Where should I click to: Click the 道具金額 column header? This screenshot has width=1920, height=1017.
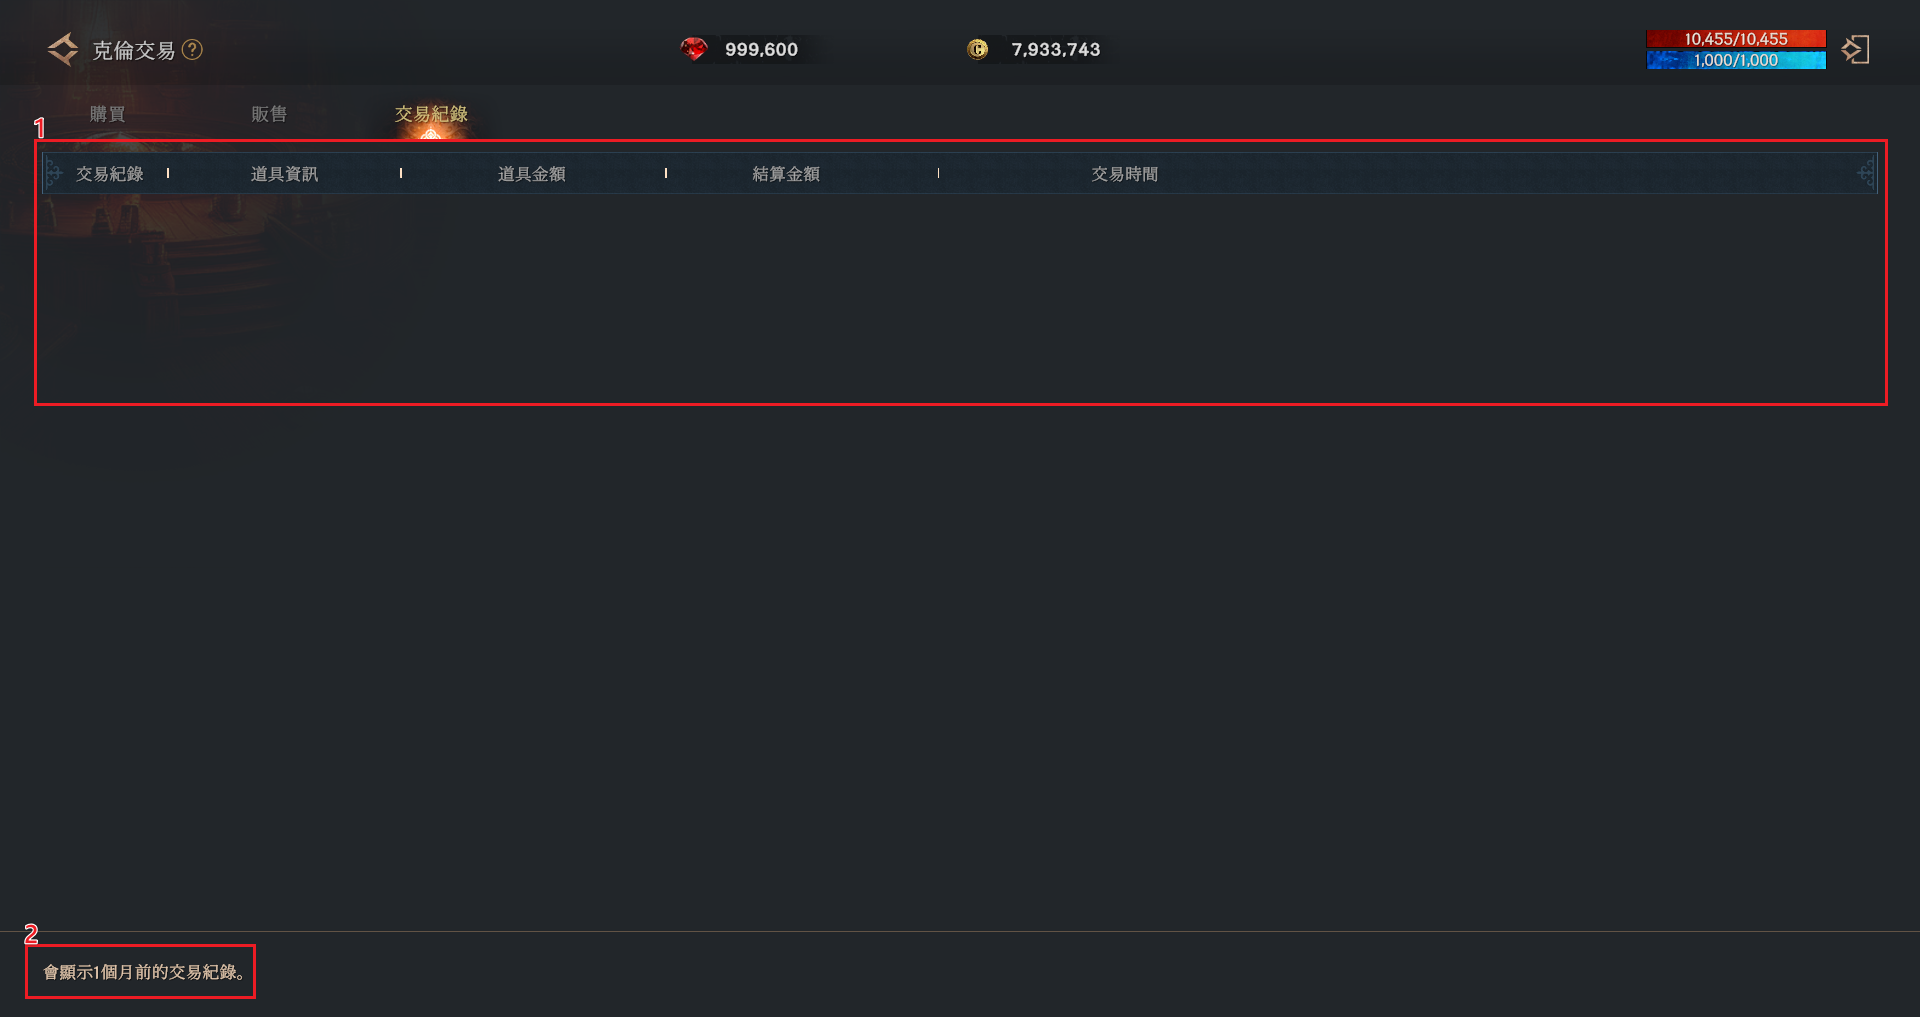[532, 174]
